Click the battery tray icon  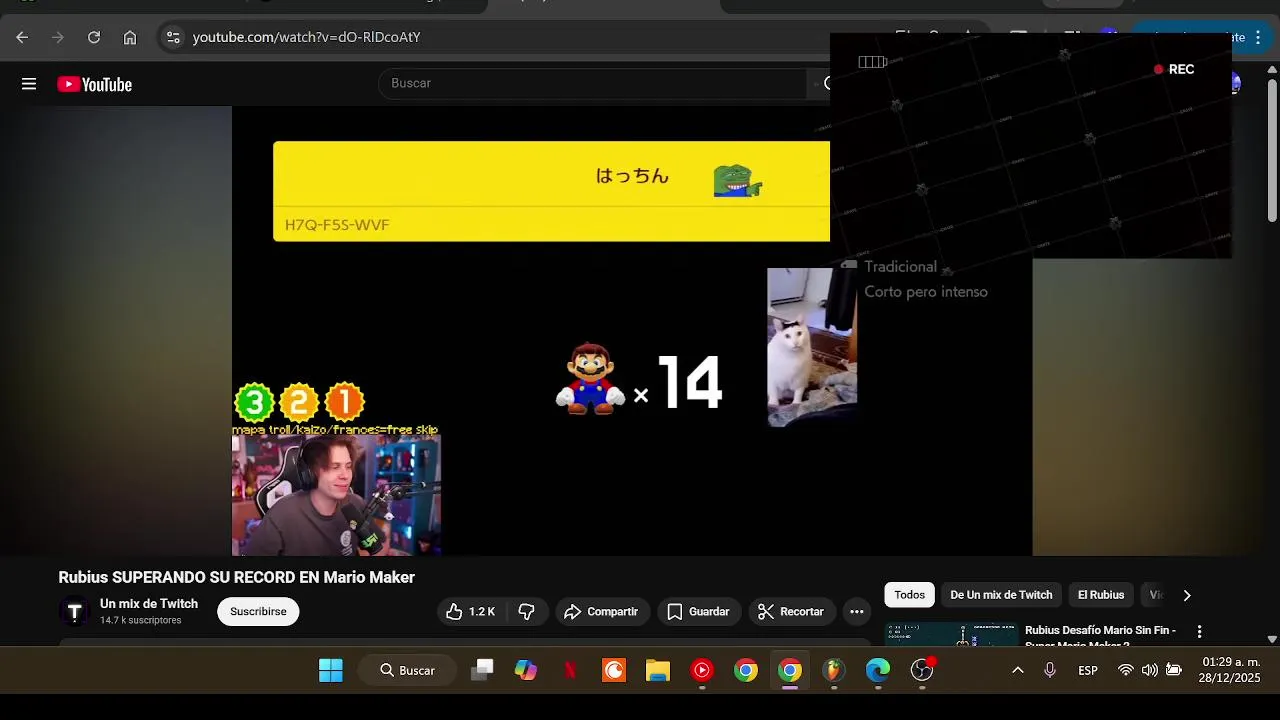[1174, 670]
